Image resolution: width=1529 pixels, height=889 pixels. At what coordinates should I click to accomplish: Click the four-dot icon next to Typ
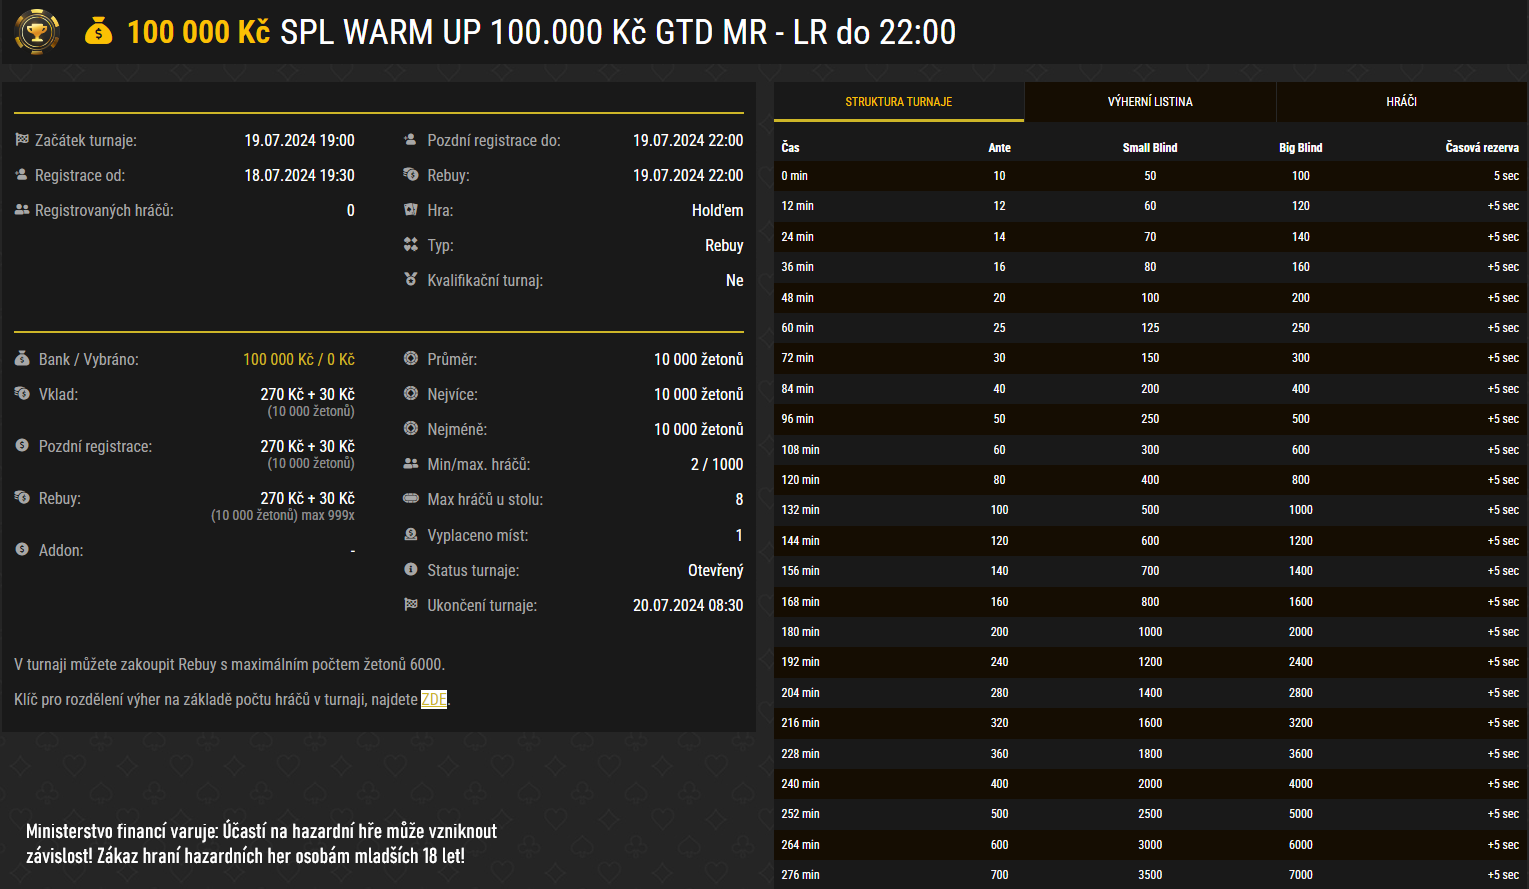[410, 245]
